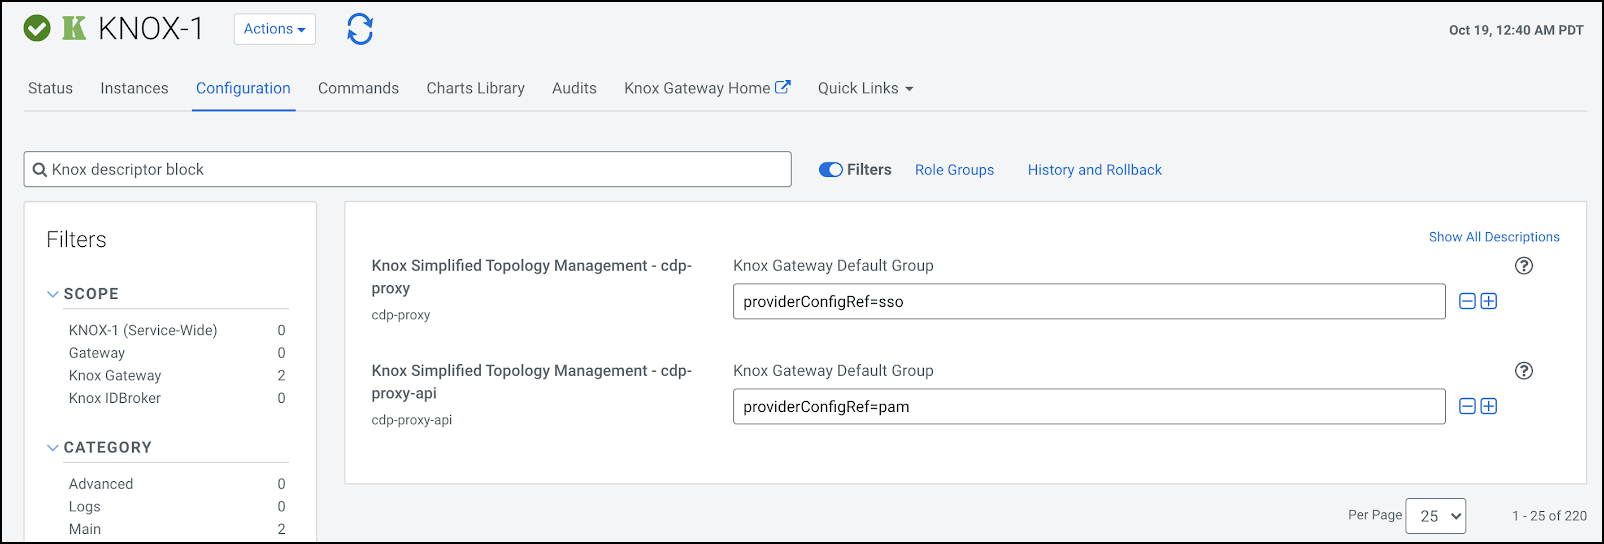
Task: Open help icon for cdp-proxy setting
Action: 1523,266
